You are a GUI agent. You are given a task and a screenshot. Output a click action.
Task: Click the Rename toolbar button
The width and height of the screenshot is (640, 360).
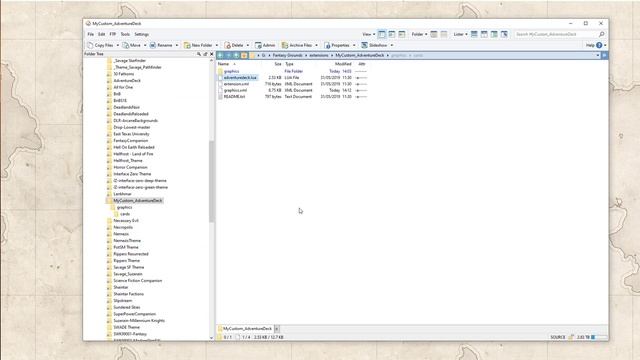(x=161, y=45)
